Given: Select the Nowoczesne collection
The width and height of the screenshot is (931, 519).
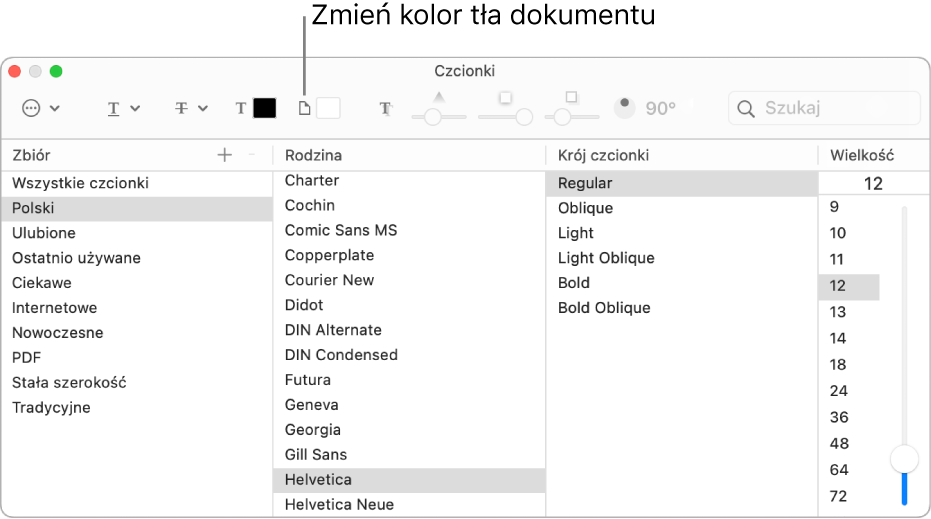Looking at the screenshot, I should (x=137, y=333).
